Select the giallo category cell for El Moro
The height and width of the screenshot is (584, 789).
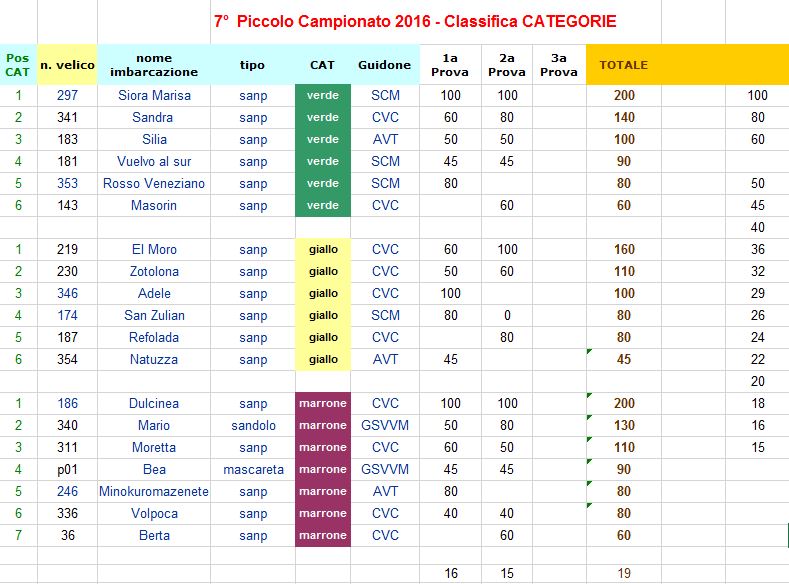pos(323,249)
